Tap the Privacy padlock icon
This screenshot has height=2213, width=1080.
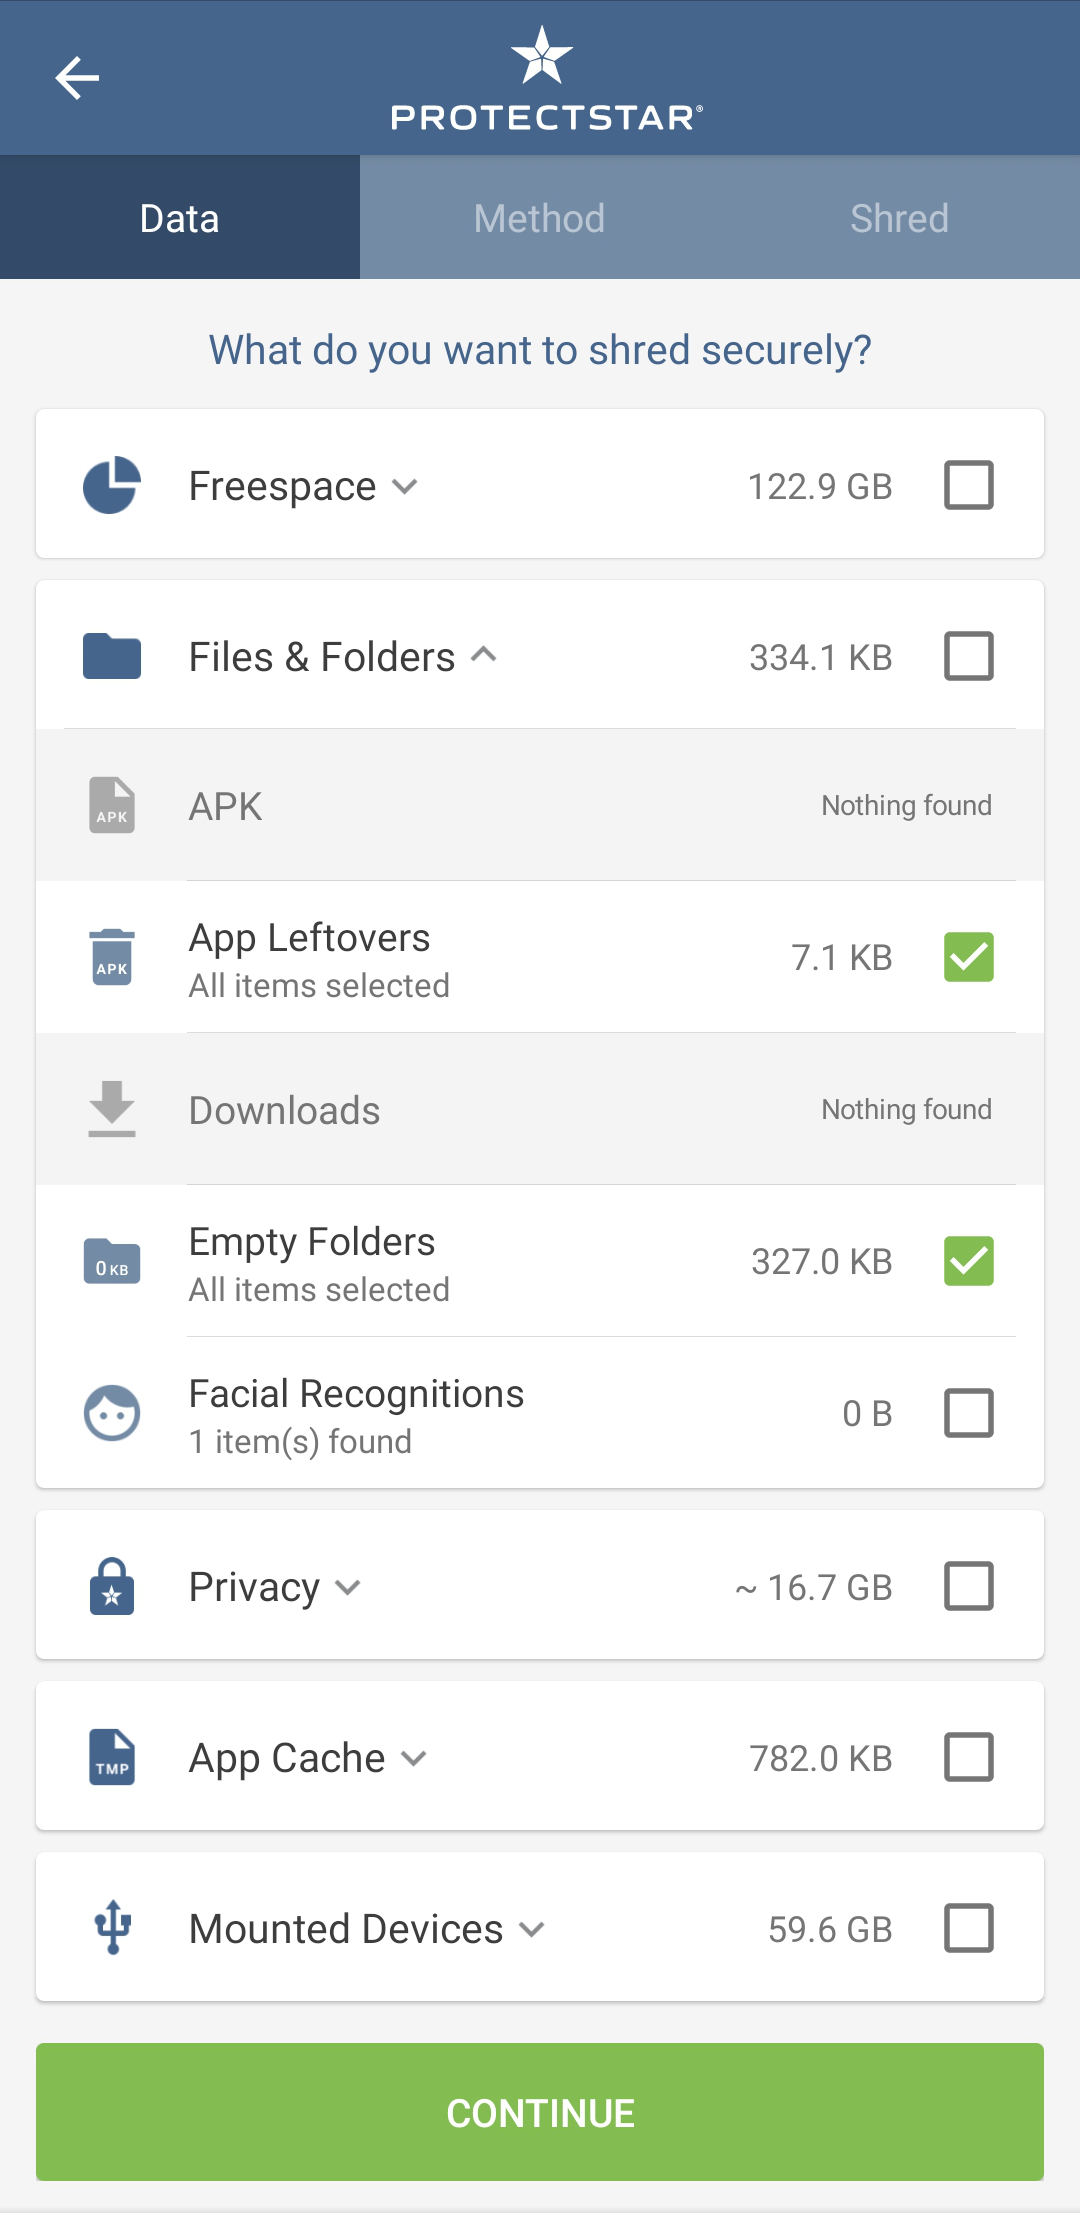(x=112, y=1586)
